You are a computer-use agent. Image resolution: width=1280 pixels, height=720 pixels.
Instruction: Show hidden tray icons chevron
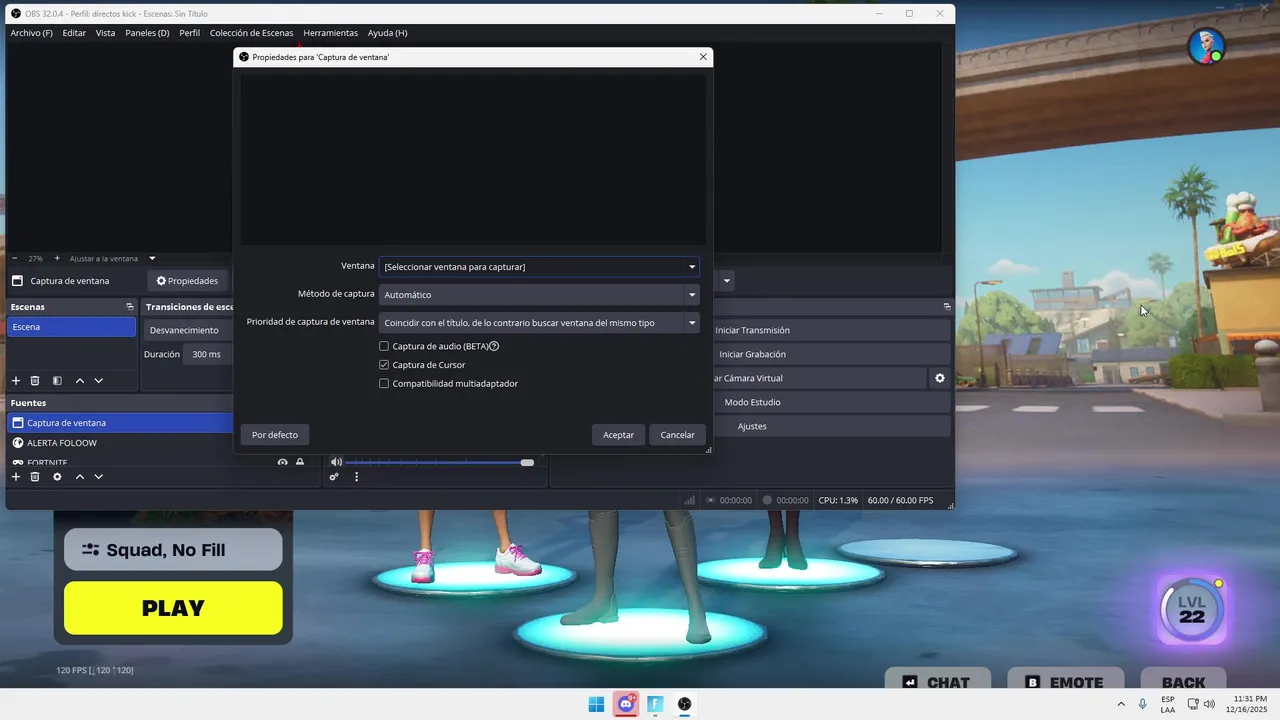pyautogui.click(x=1120, y=704)
